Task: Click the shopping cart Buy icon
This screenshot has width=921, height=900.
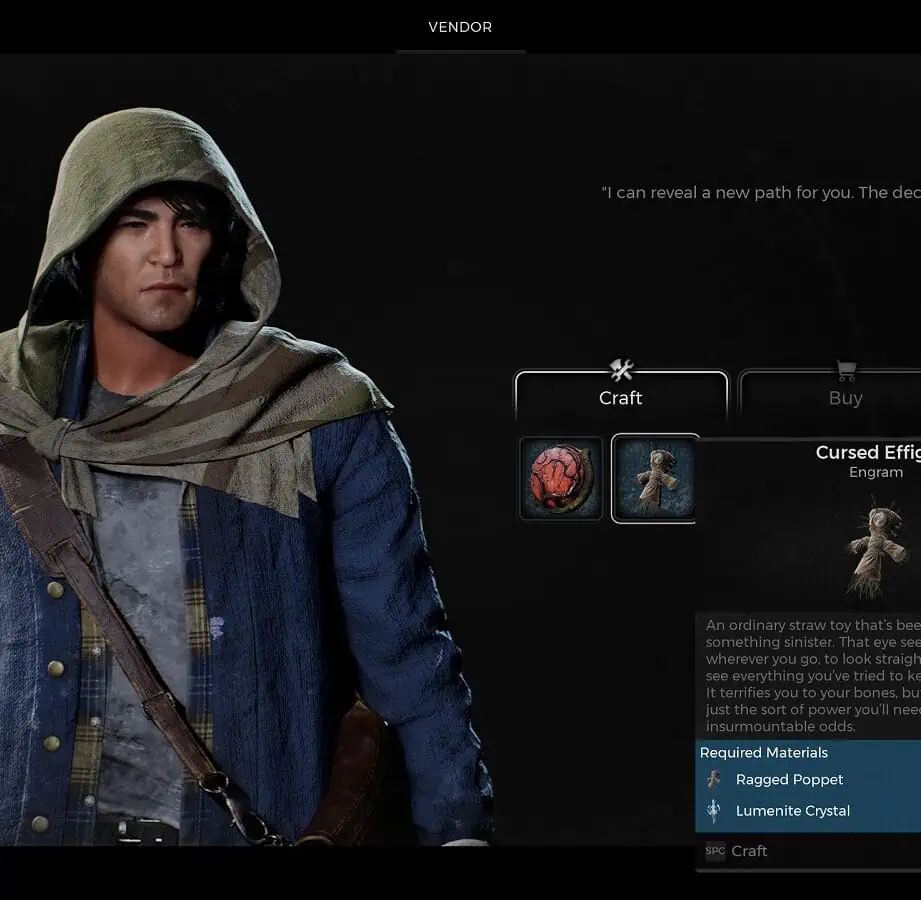Action: tap(846, 371)
